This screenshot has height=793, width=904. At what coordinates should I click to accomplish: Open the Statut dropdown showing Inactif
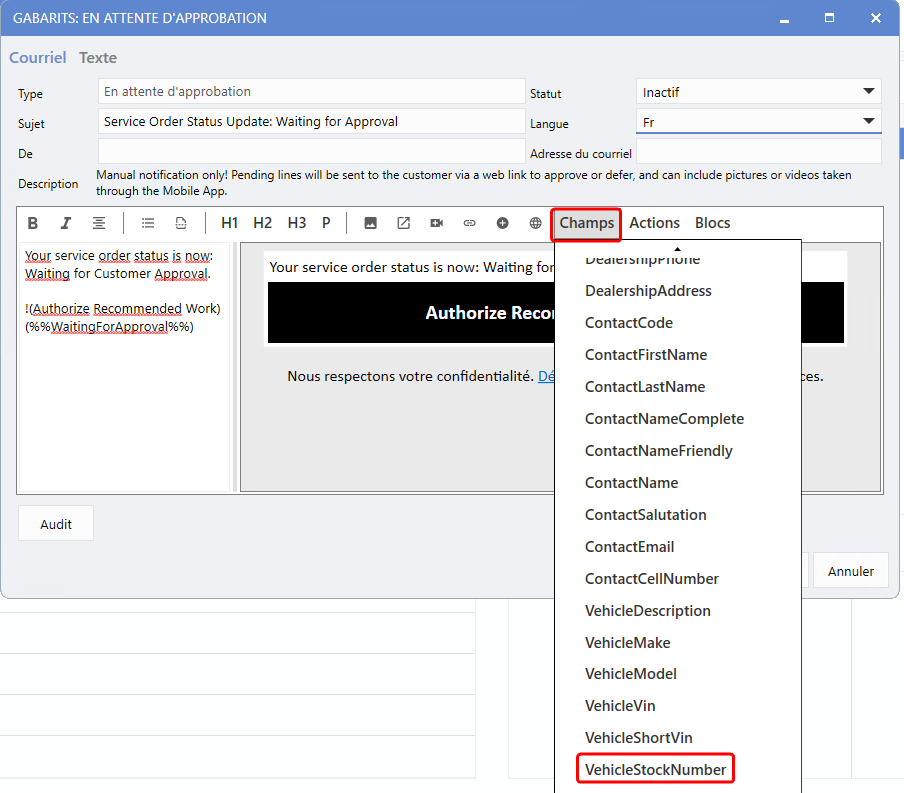758,92
